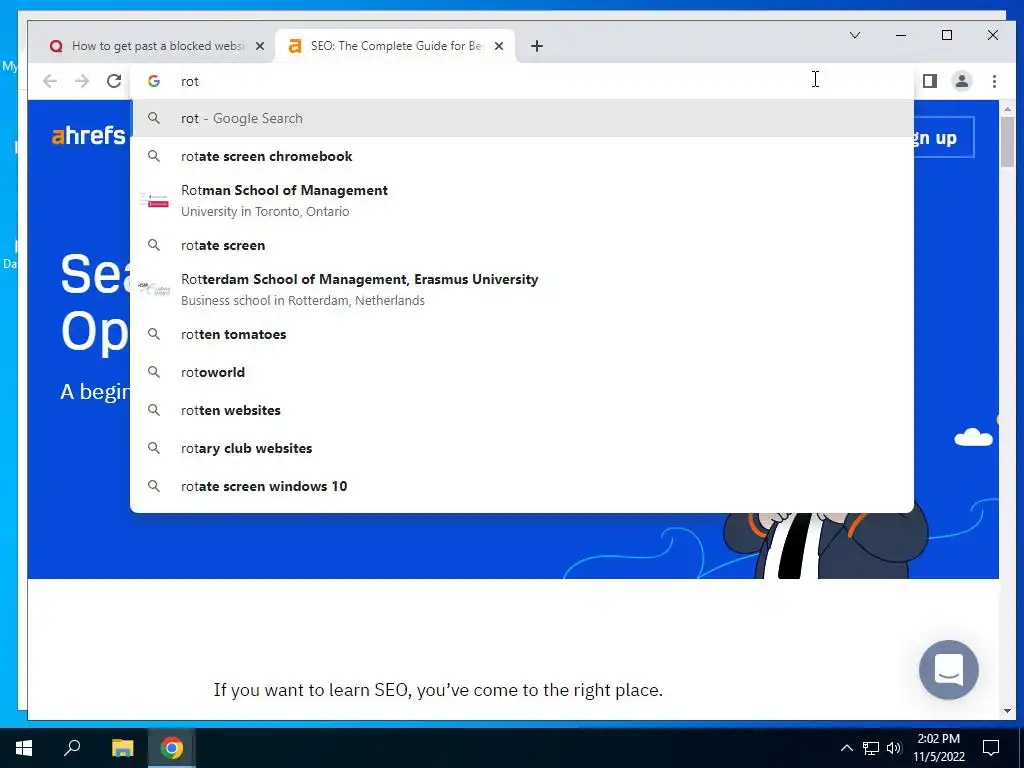This screenshot has height=768, width=1024.
Task: Open Windows taskbar search
Action: (x=72, y=748)
